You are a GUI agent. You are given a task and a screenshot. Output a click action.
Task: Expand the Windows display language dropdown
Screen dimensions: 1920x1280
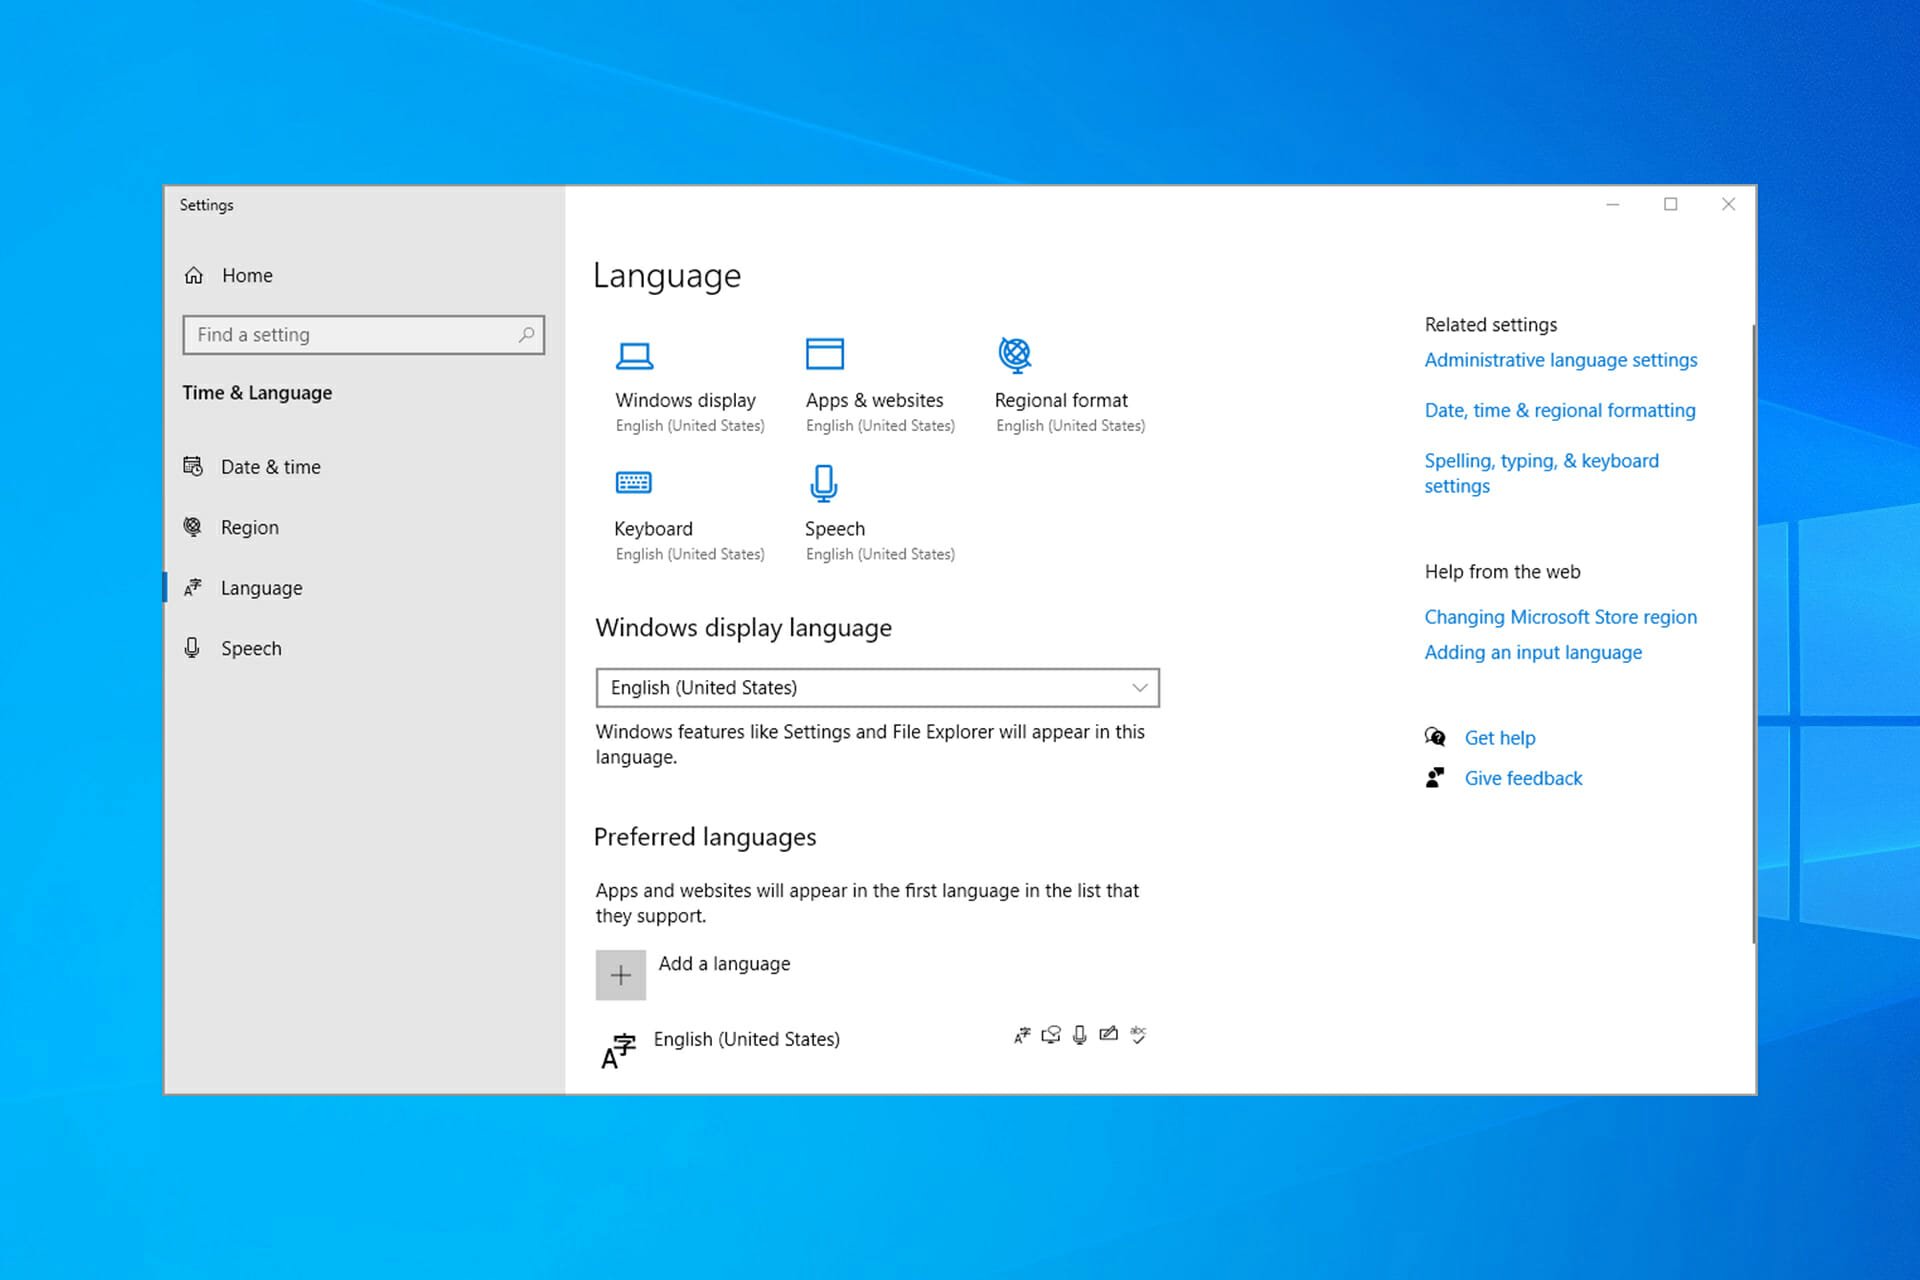tap(877, 686)
